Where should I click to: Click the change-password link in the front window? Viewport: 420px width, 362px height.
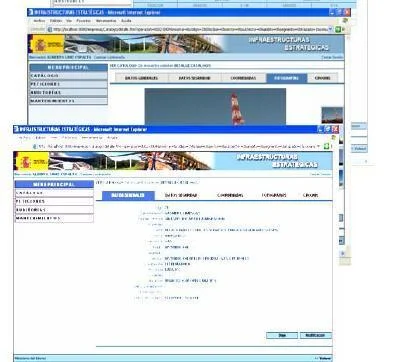pyautogui.click(x=95, y=174)
